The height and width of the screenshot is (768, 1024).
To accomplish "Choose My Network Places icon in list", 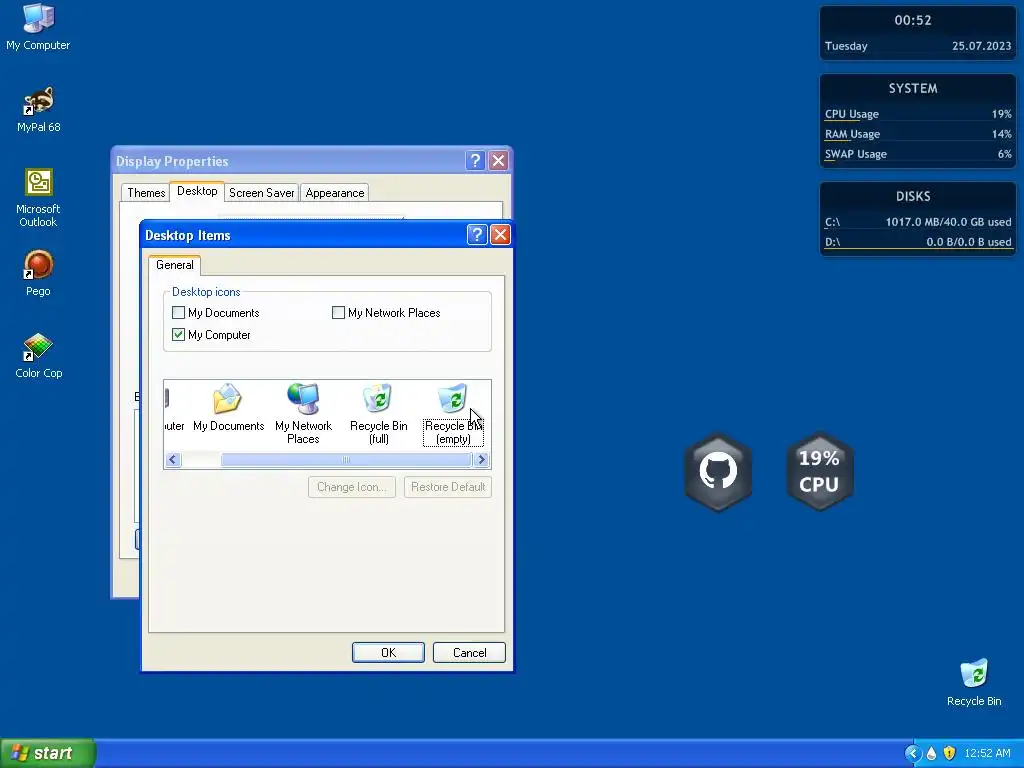I will point(303,414).
